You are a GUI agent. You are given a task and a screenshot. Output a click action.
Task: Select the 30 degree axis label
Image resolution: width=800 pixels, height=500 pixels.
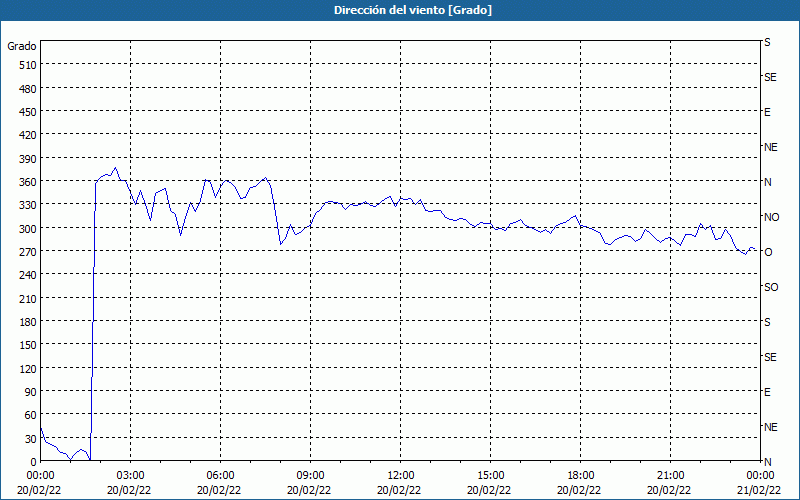pos(31,439)
